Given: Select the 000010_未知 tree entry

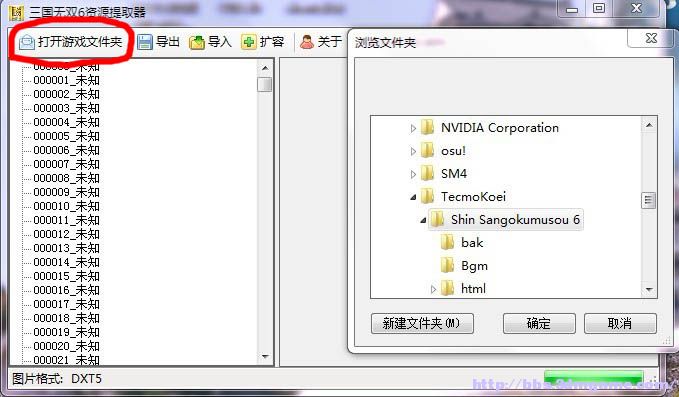Looking at the screenshot, I should [66, 206].
